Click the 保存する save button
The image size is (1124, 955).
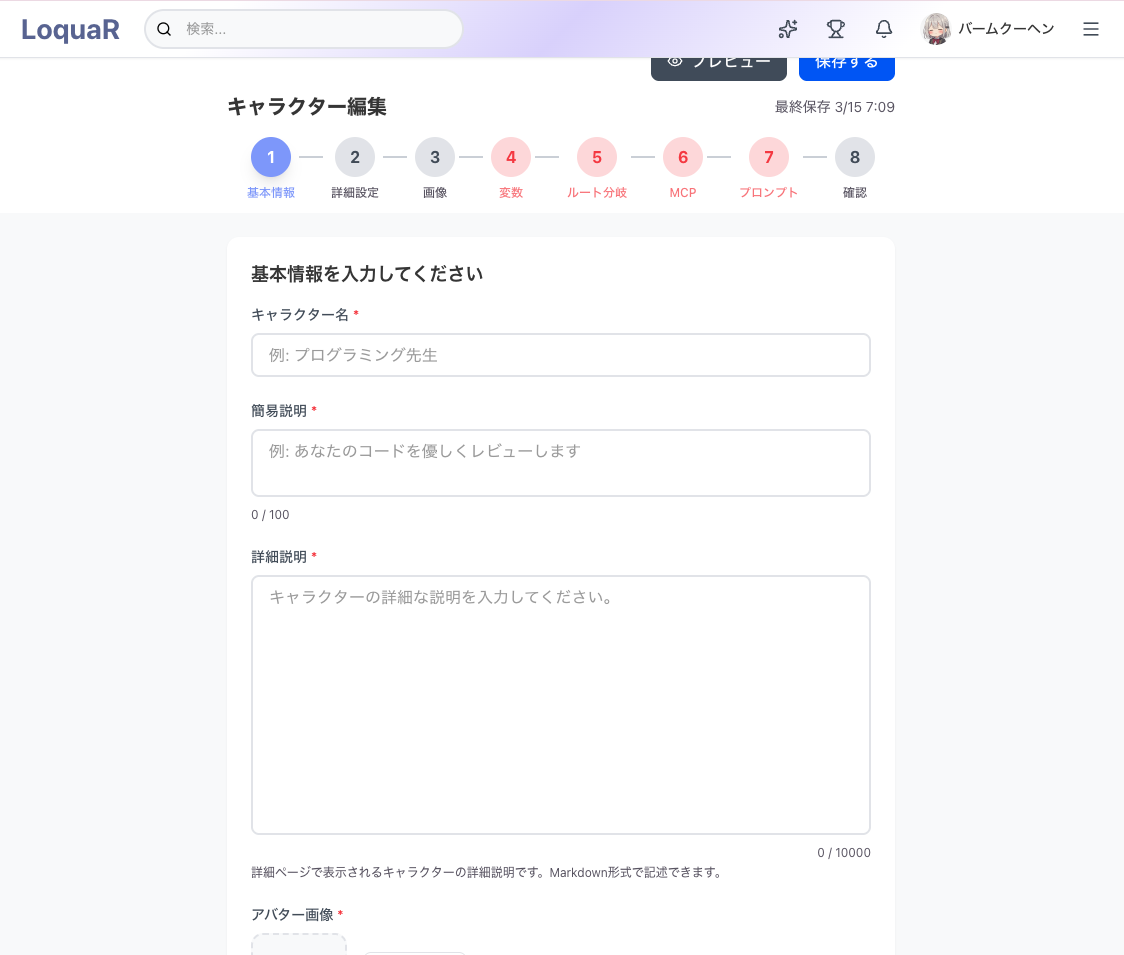pyautogui.click(x=846, y=62)
